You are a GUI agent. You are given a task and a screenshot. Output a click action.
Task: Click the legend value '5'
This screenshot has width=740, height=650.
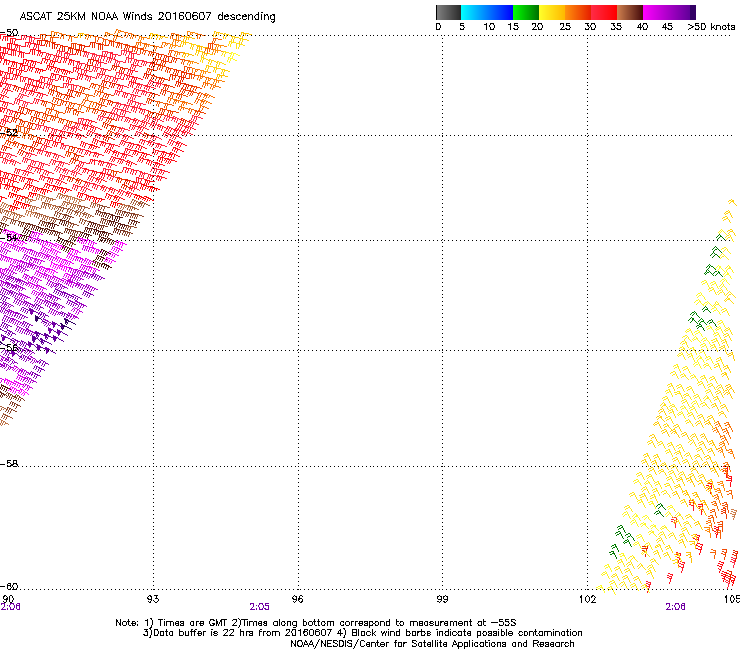[x=462, y=27]
